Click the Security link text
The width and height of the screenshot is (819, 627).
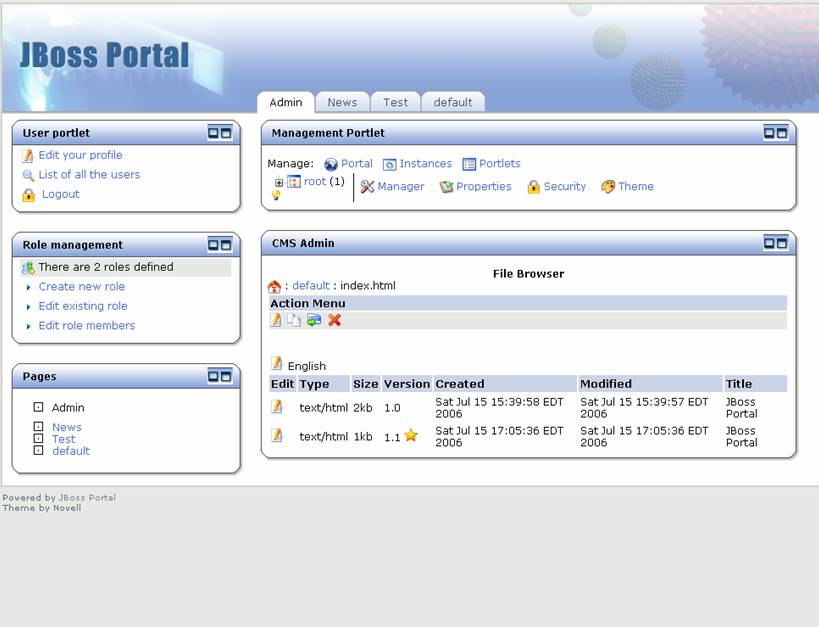pyautogui.click(x=565, y=186)
